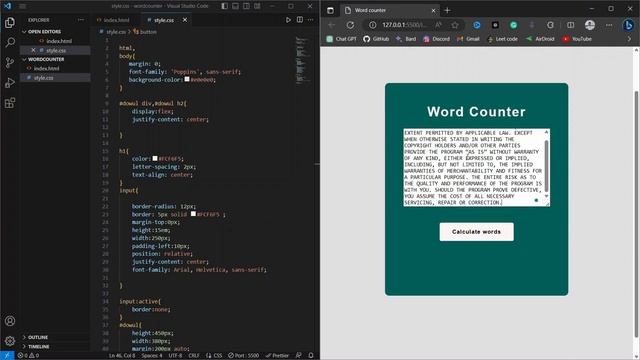Image resolution: width=640 pixels, height=360 pixels.
Task: Open the VS Code hamburger application menu
Action: click(x=23, y=6)
